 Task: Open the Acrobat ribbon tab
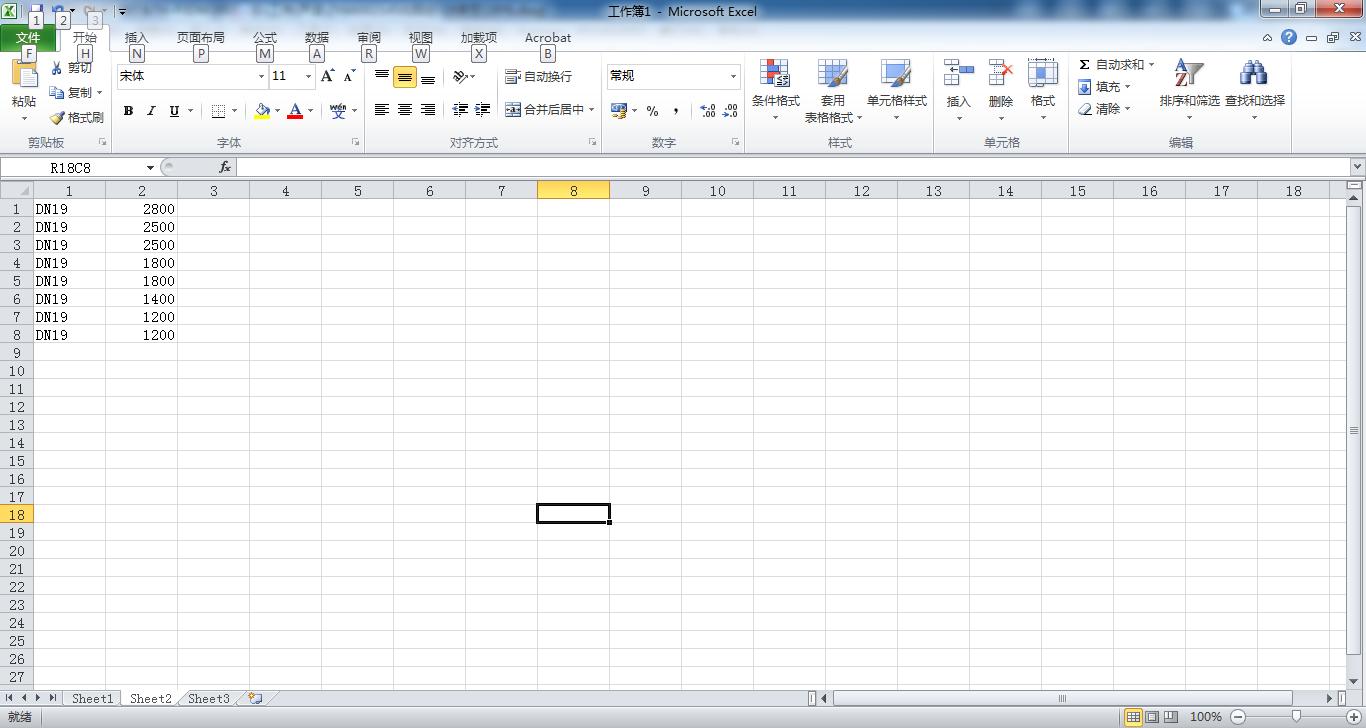click(x=548, y=38)
